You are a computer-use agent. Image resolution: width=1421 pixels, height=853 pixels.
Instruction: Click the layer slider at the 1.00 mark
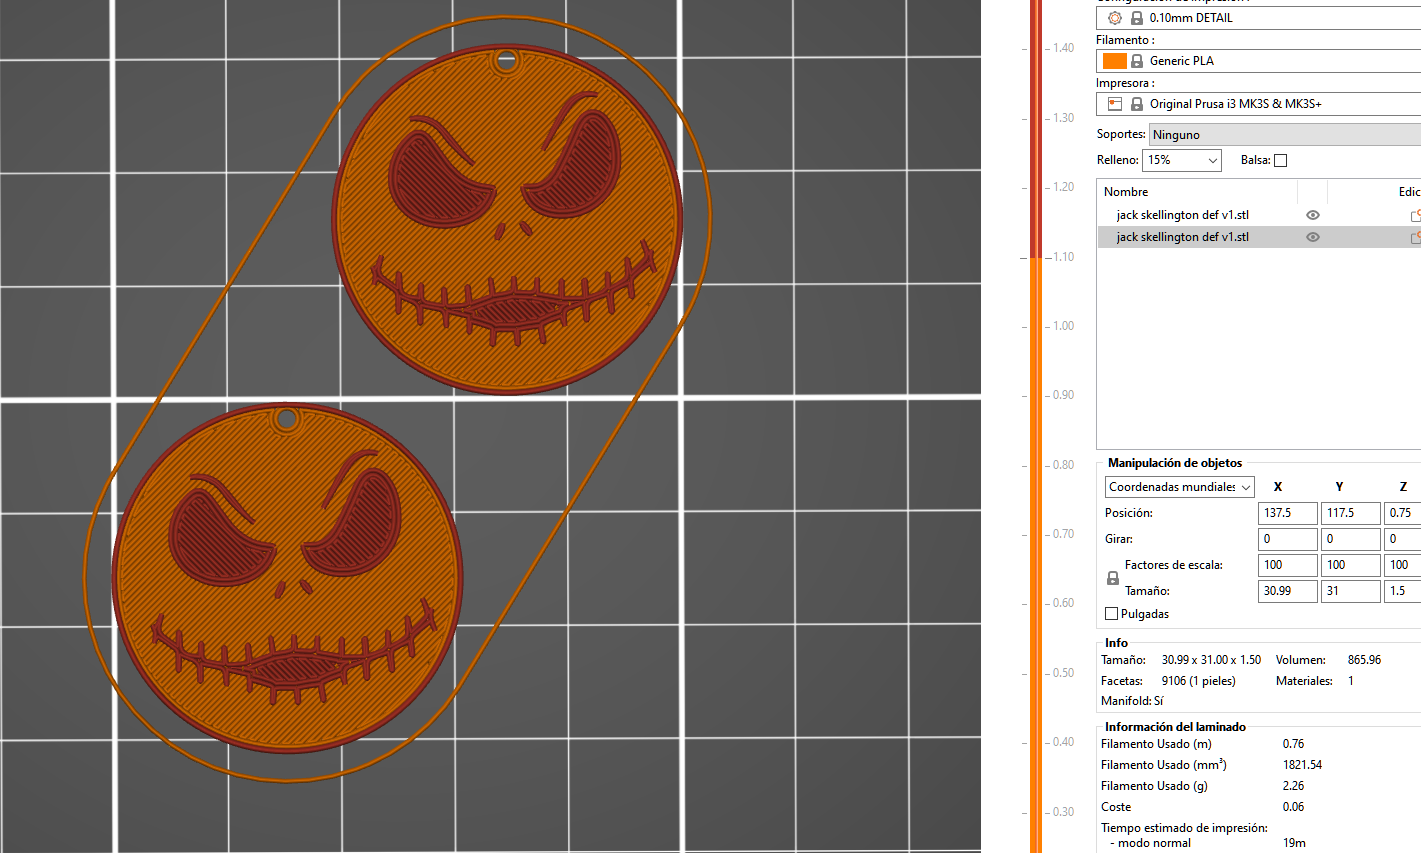click(1036, 326)
